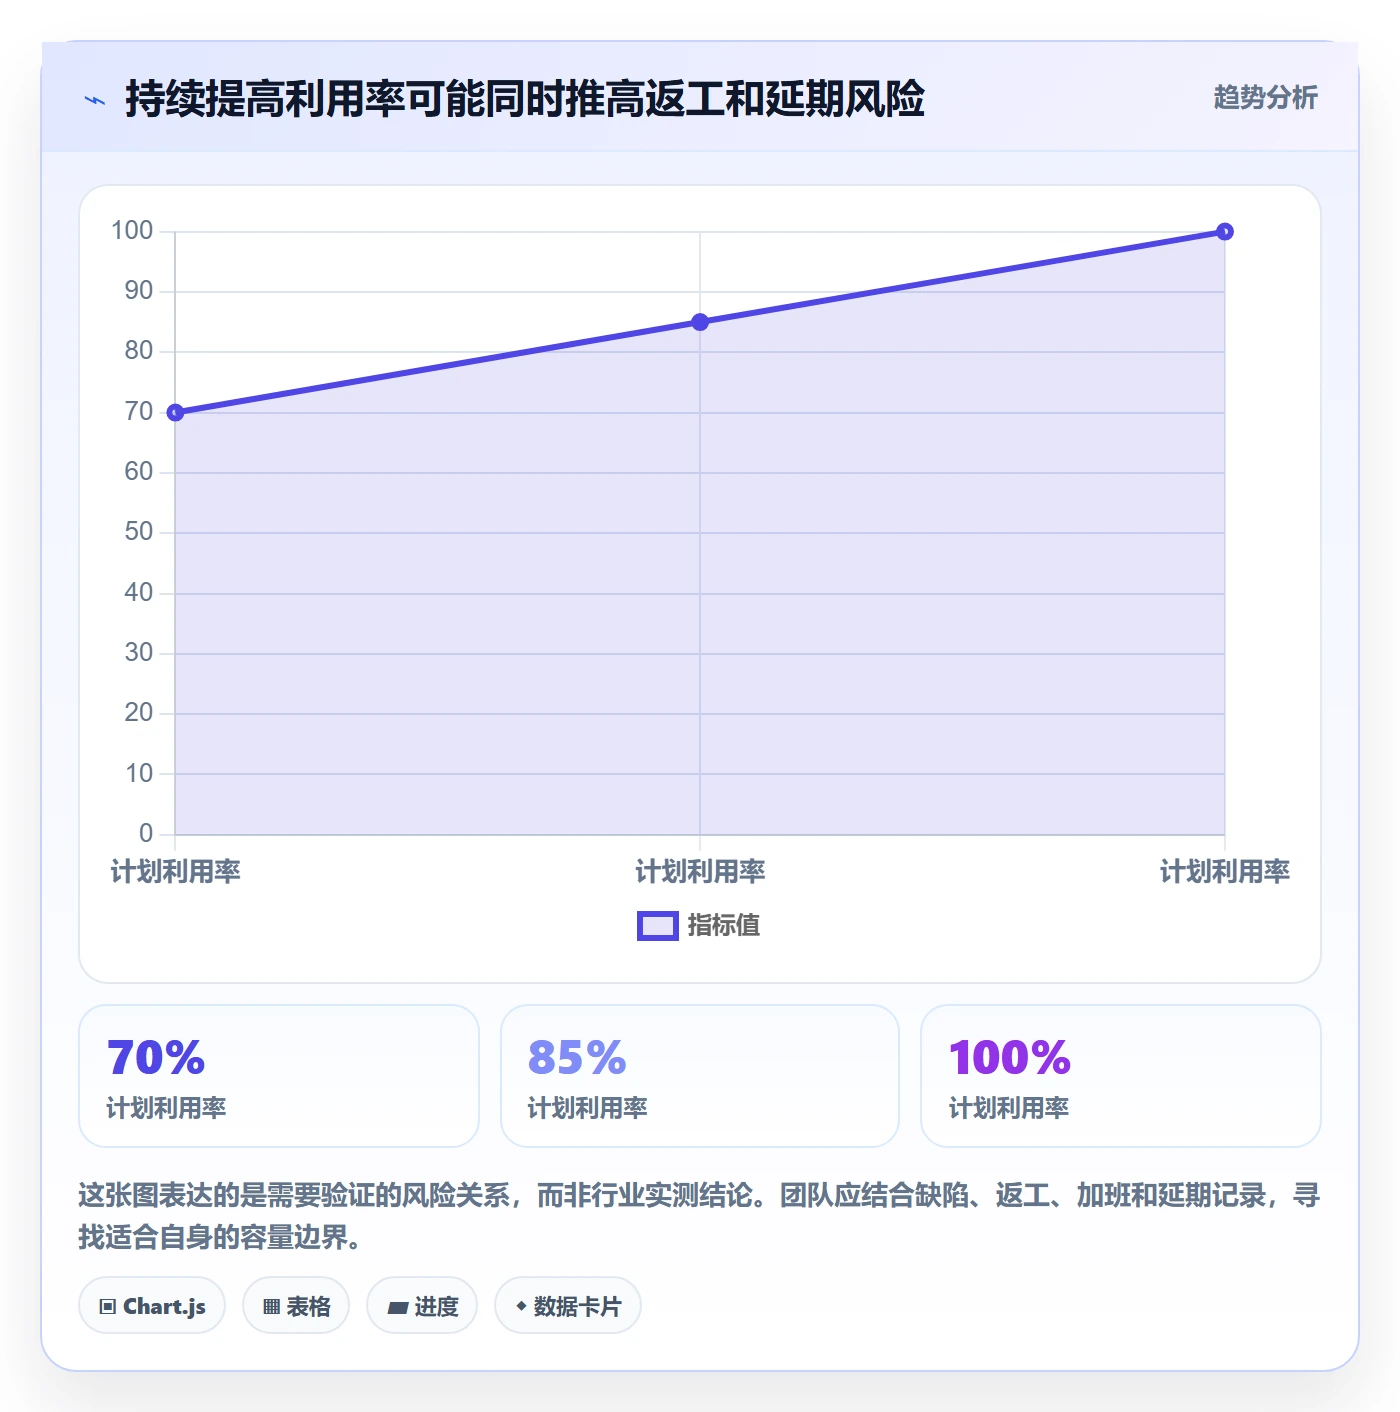Click the y-axis label 50

point(139,532)
